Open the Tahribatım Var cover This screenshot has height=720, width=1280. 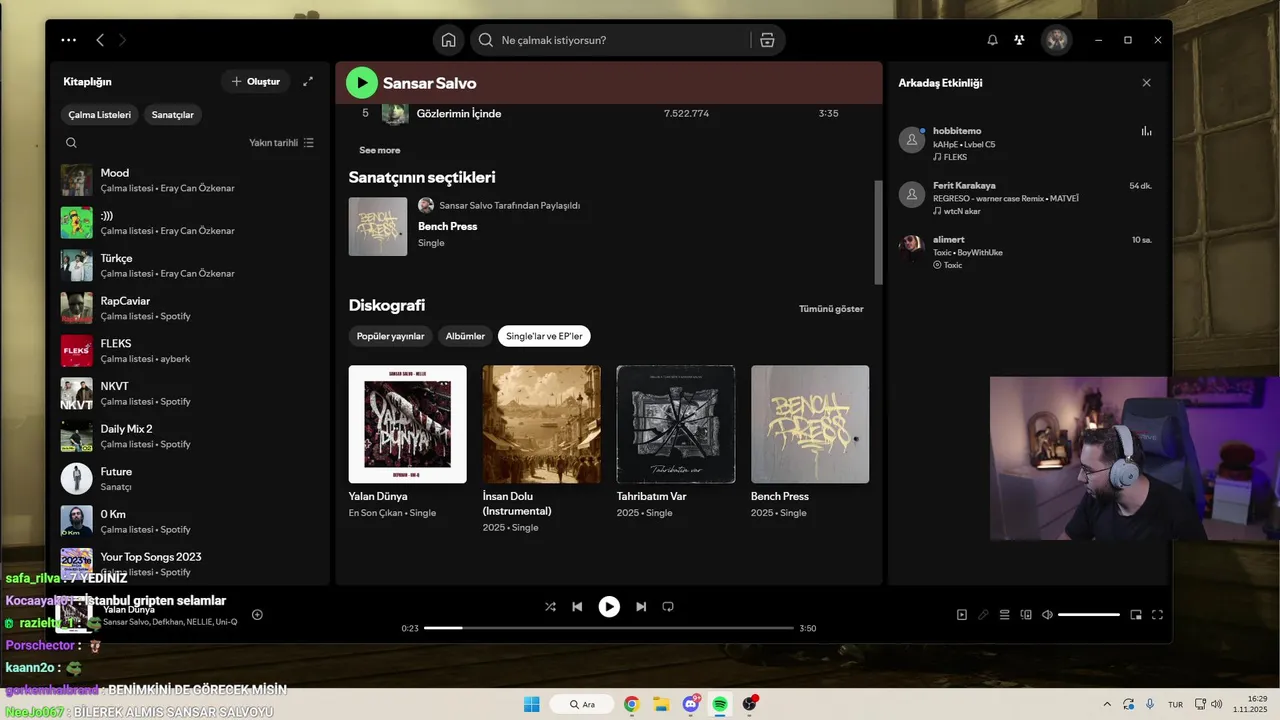click(676, 424)
